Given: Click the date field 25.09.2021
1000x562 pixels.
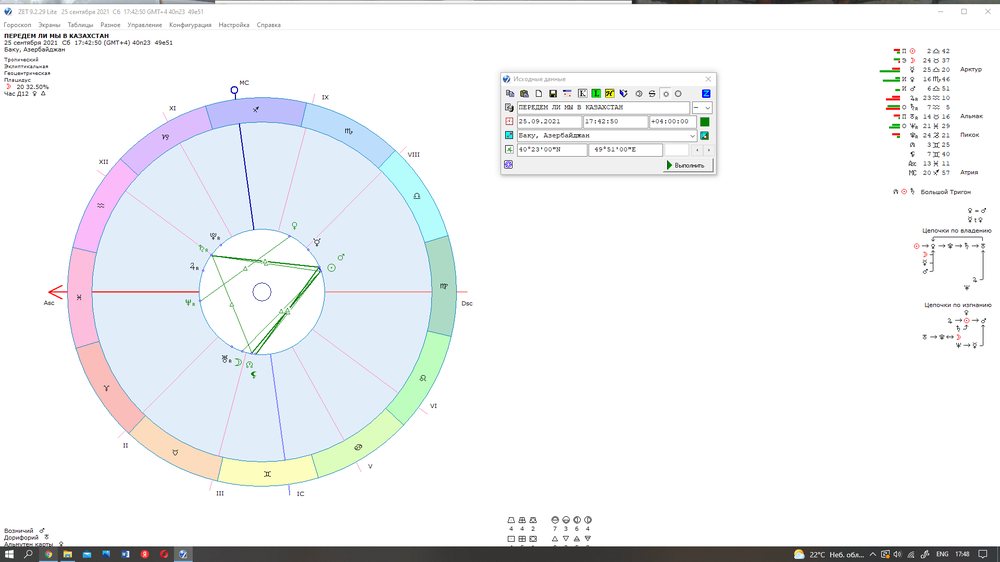Looking at the screenshot, I should click(x=549, y=121).
